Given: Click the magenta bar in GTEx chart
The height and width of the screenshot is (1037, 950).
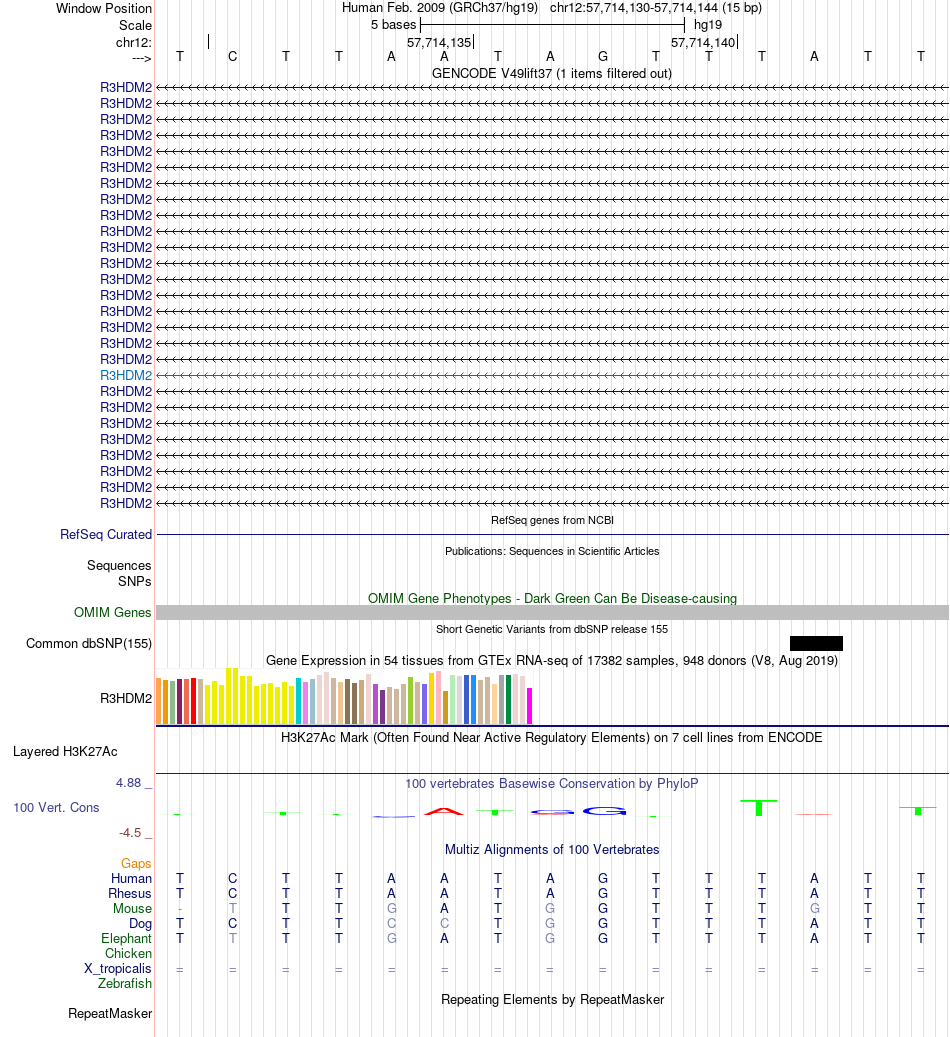Looking at the screenshot, I should [529, 706].
